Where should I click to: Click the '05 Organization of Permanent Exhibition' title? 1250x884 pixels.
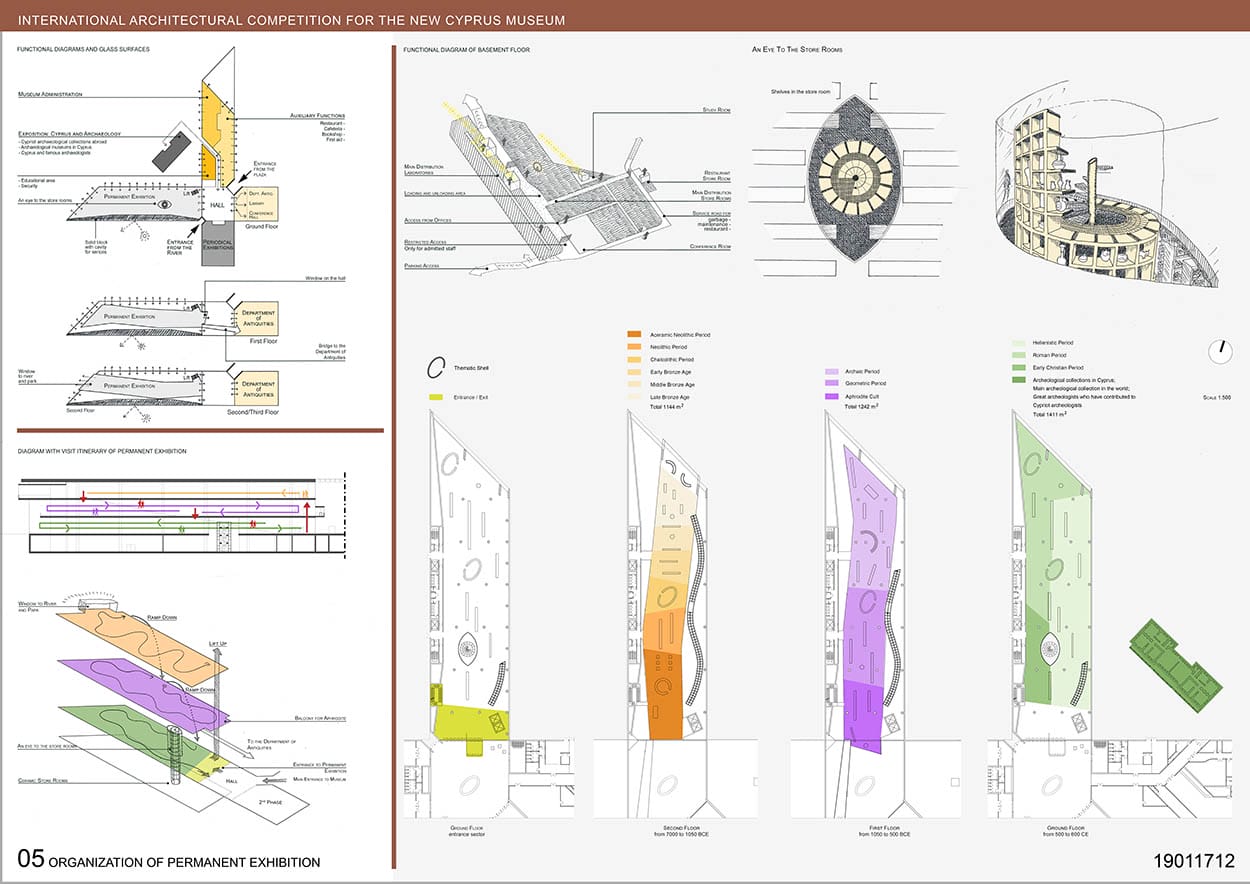click(169, 859)
